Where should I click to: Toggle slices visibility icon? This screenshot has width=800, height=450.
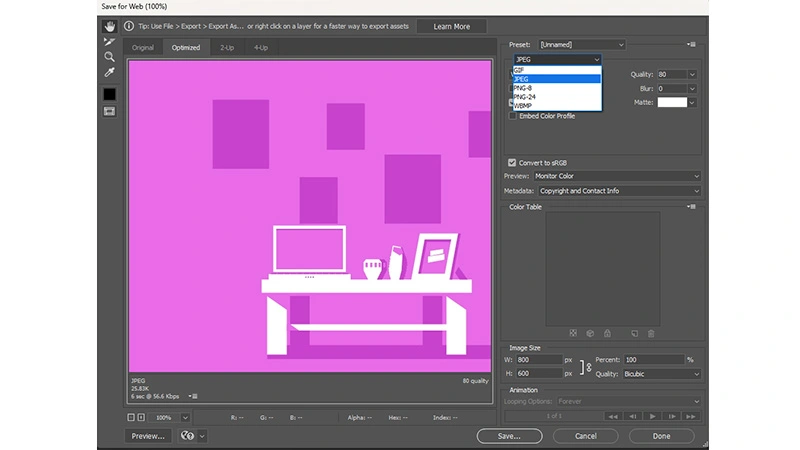pos(109,111)
